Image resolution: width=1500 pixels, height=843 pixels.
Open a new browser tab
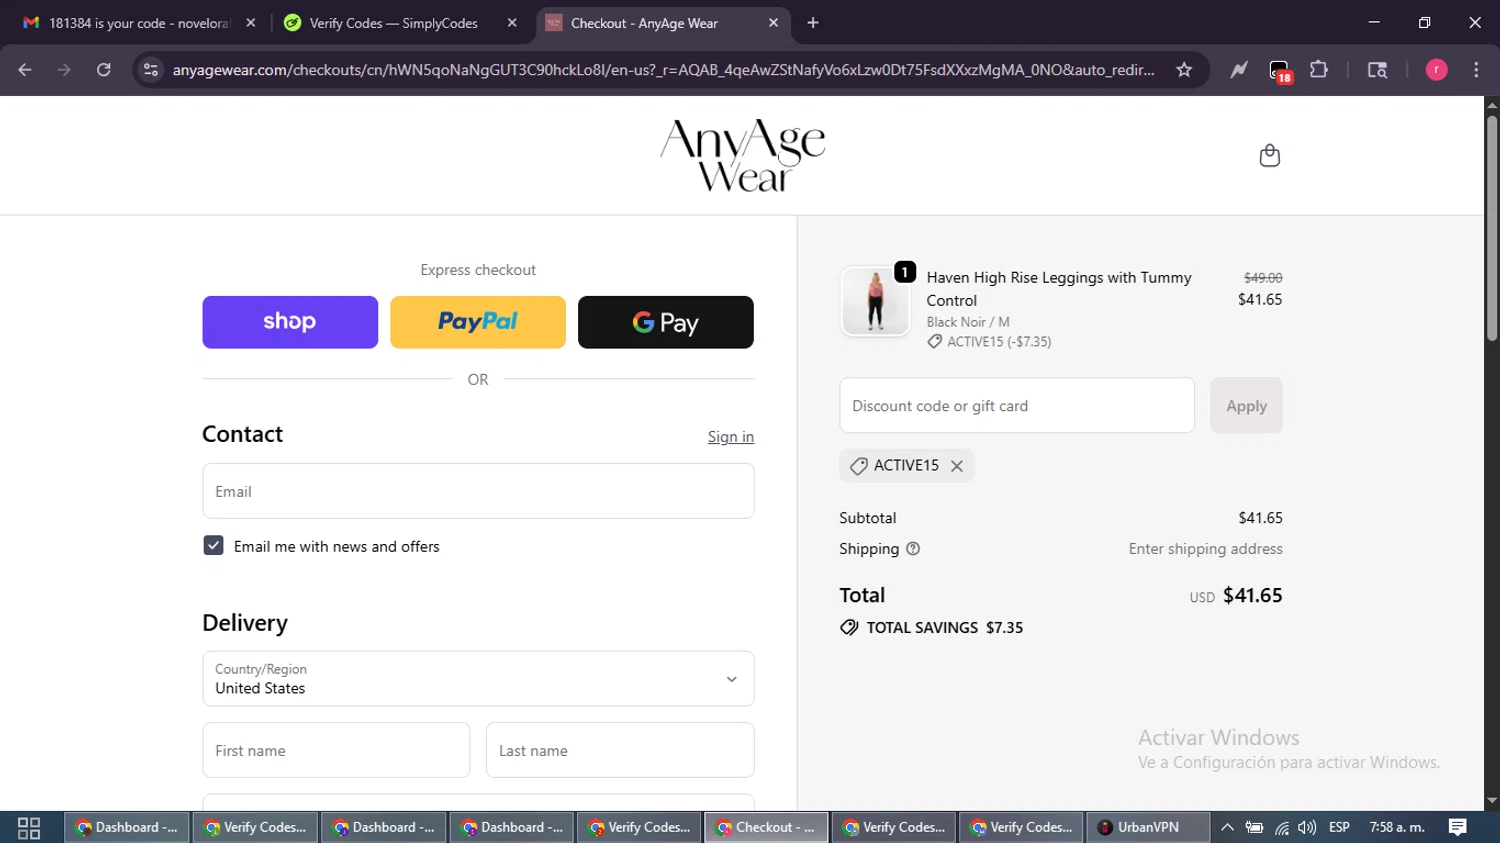(813, 23)
